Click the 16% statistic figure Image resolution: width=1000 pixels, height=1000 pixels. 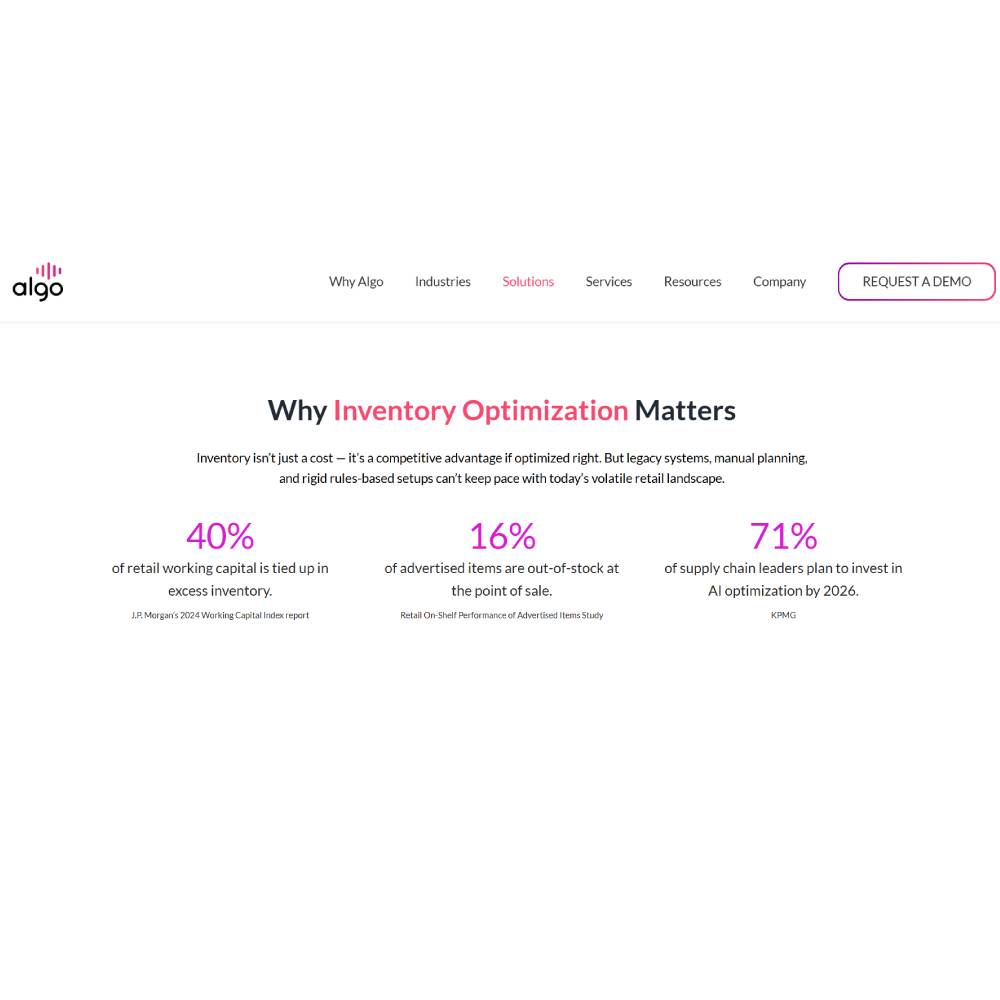click(x=502, y=536)
